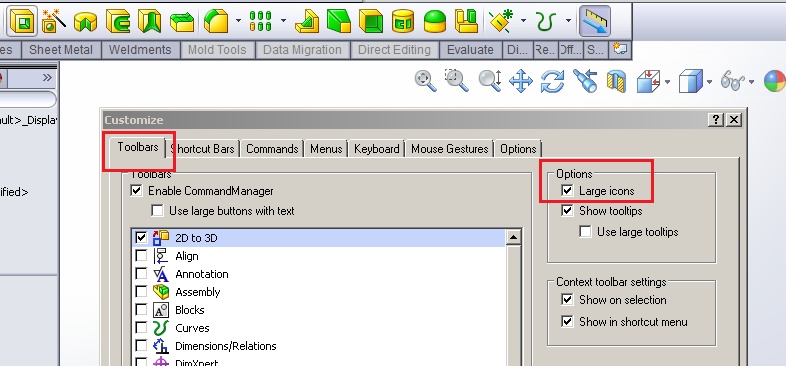The height and width of the screenshot is (366, 786).
Task: Click Zoom In/Out icon
Action: click(490, 81)
